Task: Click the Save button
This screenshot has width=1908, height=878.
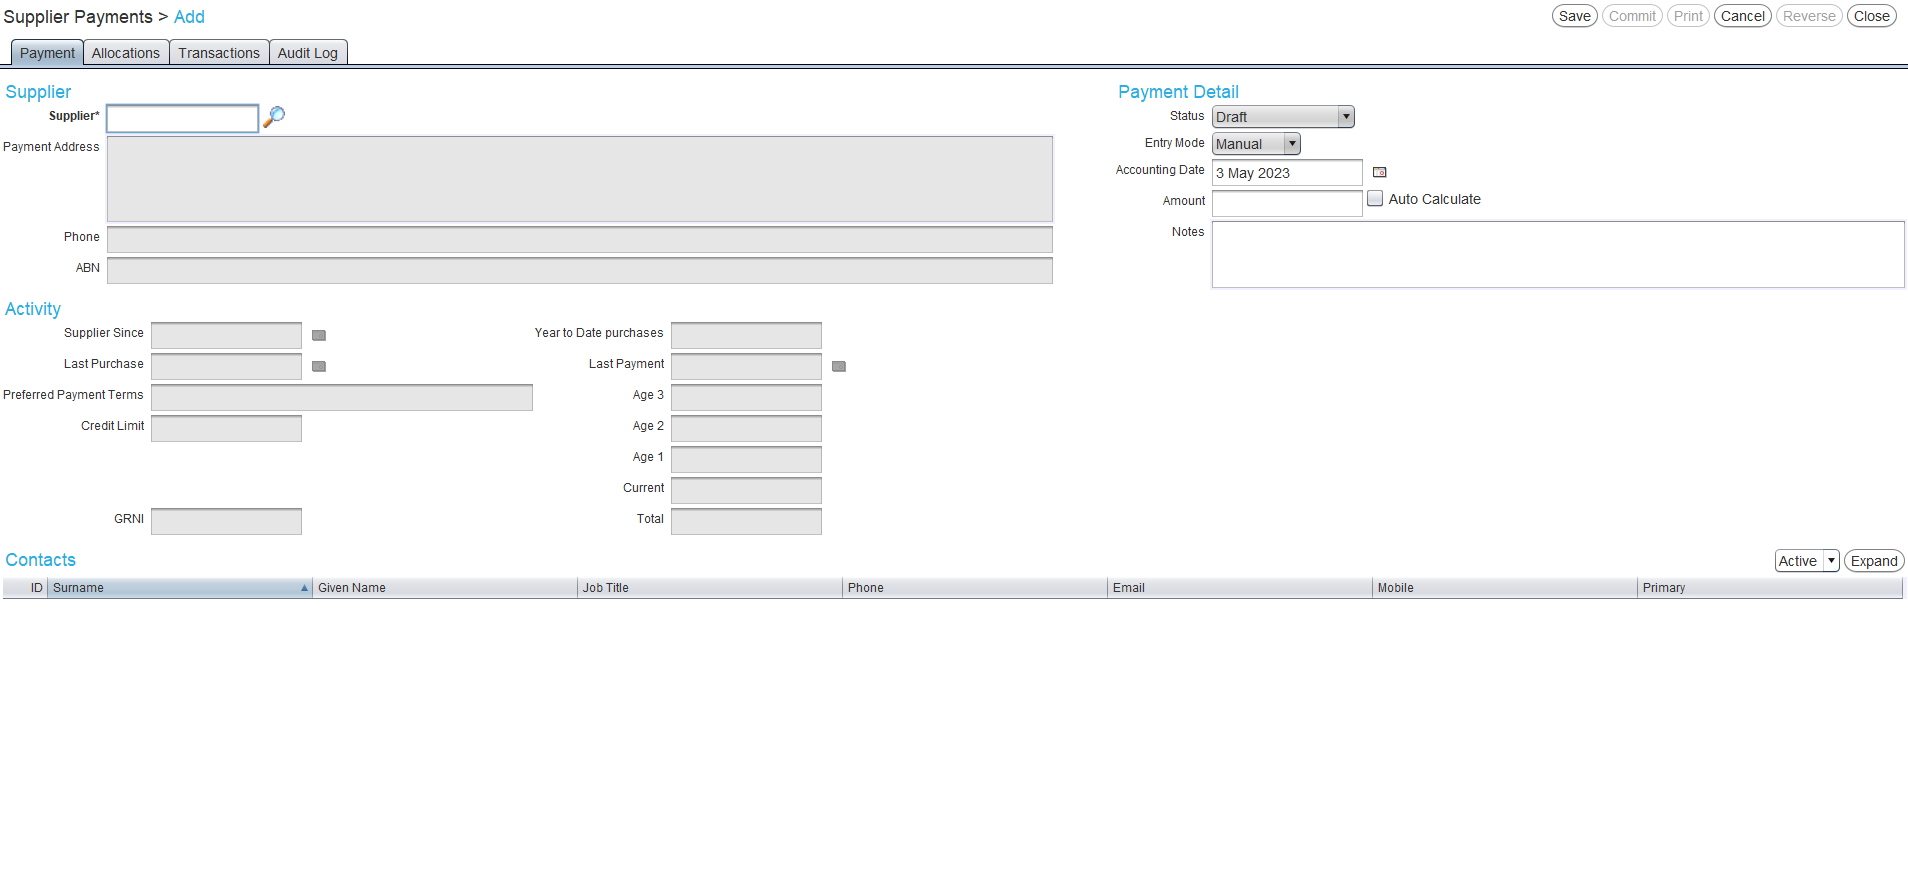Action: pyautogui.click(x=1574, y=16)
